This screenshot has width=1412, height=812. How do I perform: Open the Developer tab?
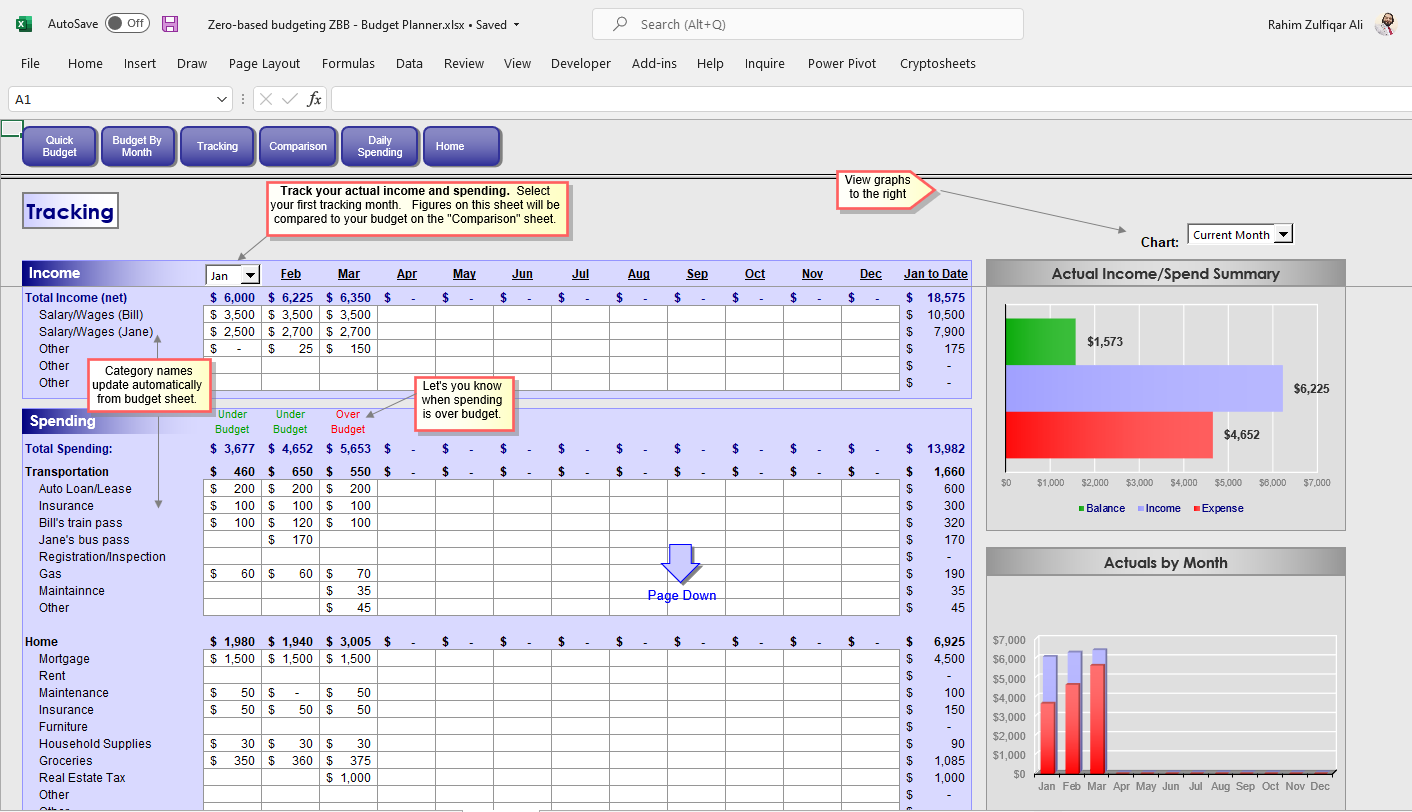pos(581,63)
